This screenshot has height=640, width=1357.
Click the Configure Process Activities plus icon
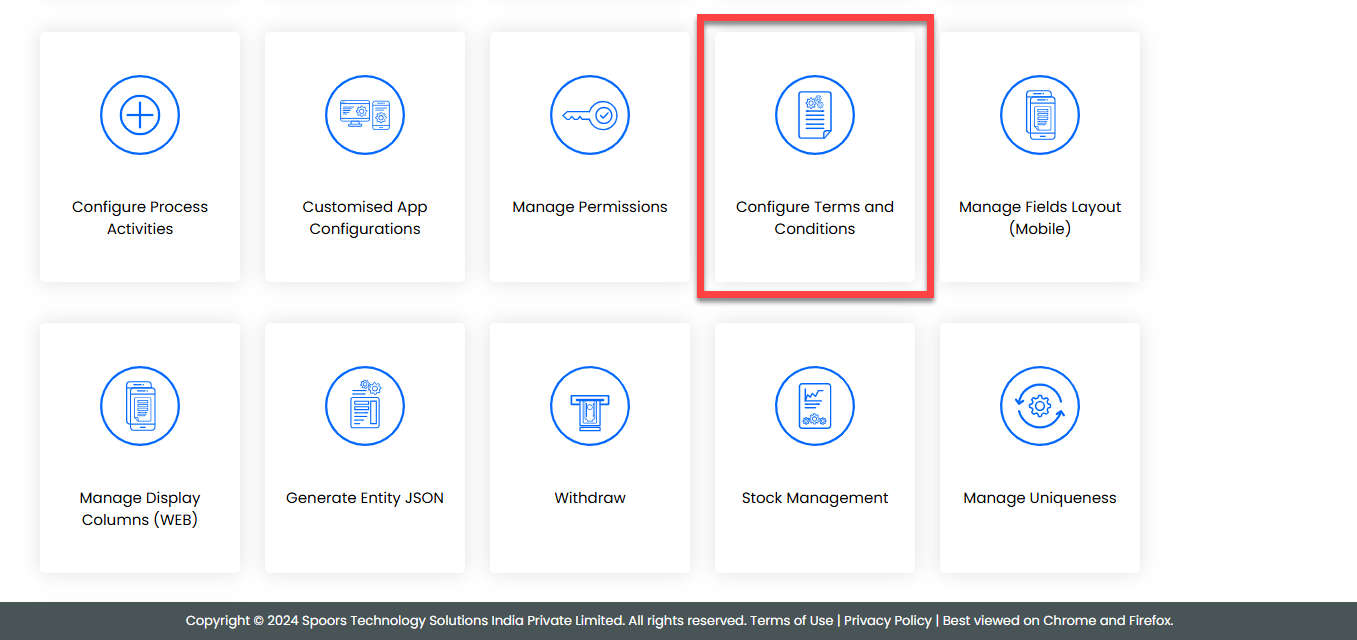(x=140, y=115)
